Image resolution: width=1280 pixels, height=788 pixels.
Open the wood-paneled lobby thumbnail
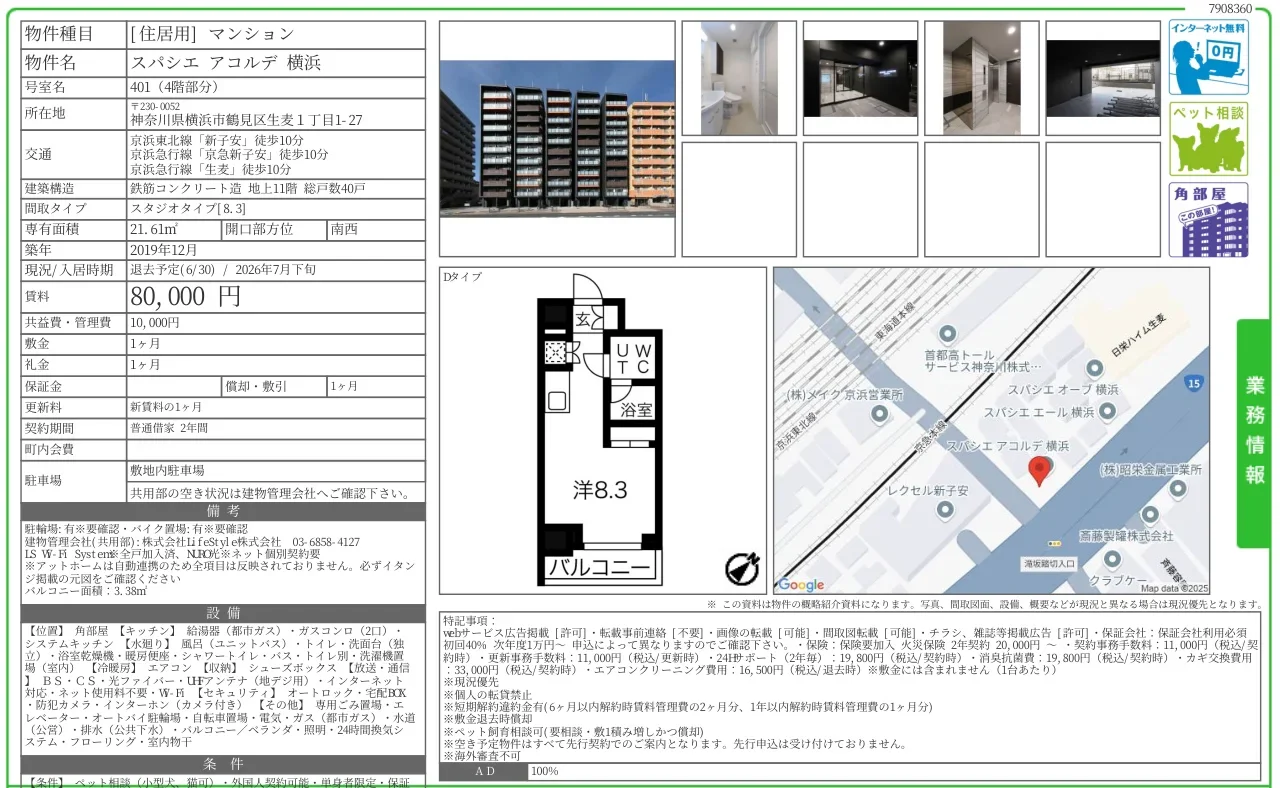click(x=982, y=78)
